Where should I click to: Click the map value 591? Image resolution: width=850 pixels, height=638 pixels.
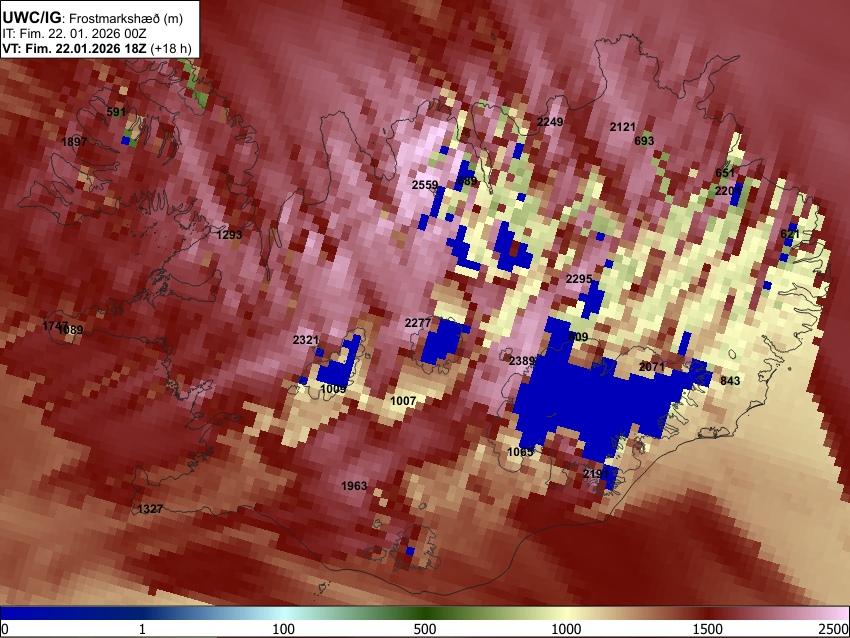[116, 112]
